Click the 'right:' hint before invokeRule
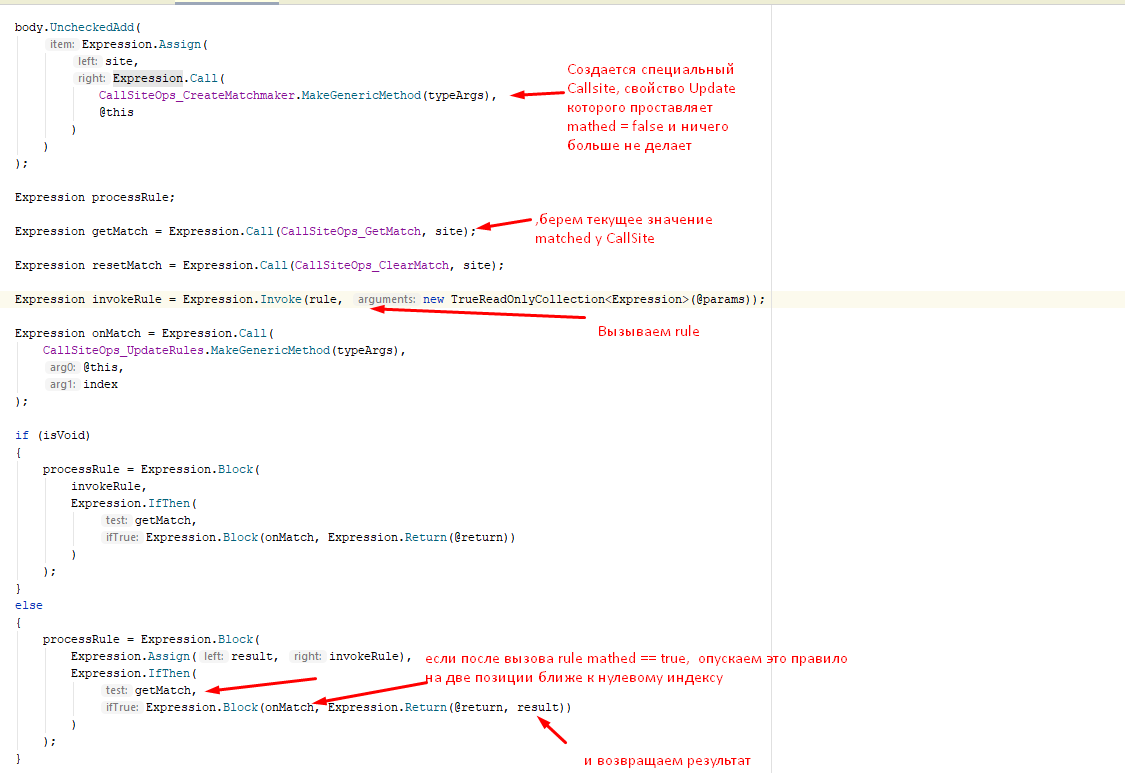Image resolution: width=1125 pixels, height=773 pixels. click(x=308, y=657)
